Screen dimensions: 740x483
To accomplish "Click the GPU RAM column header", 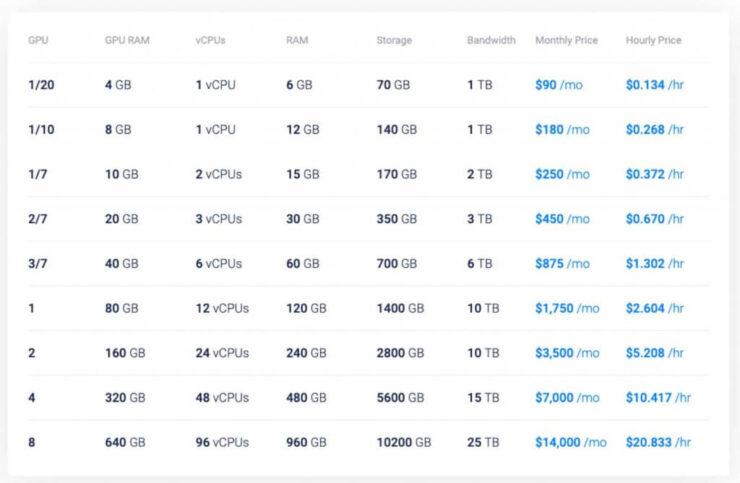I will (x=127, y=41).
